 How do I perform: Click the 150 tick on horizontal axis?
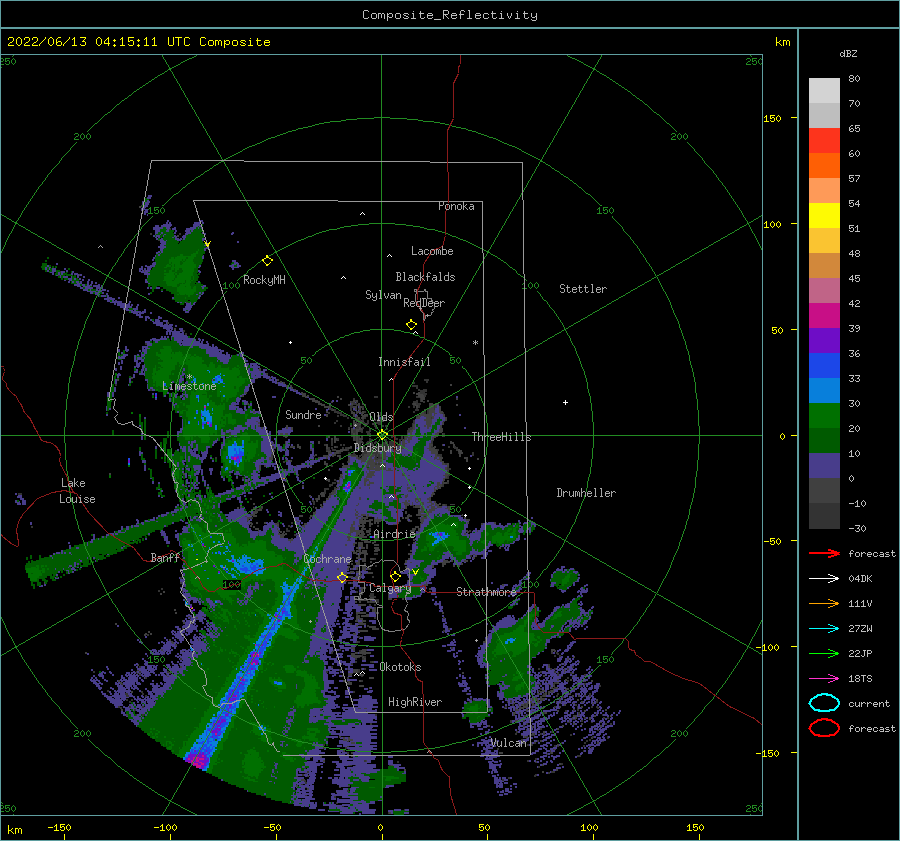(x=695, y=827)
